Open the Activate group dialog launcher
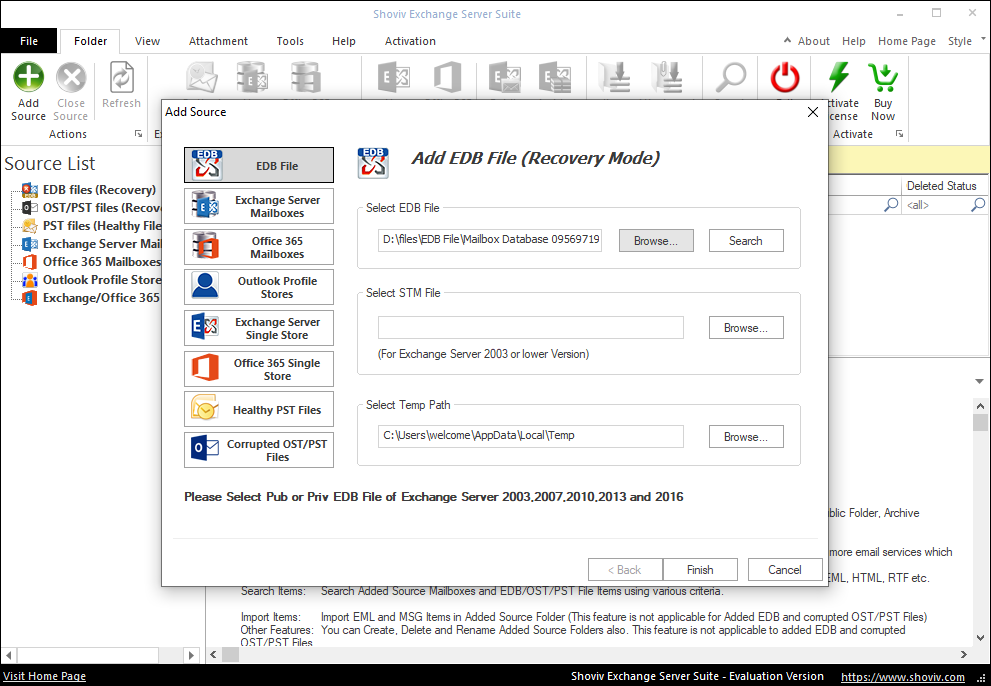 899,134
